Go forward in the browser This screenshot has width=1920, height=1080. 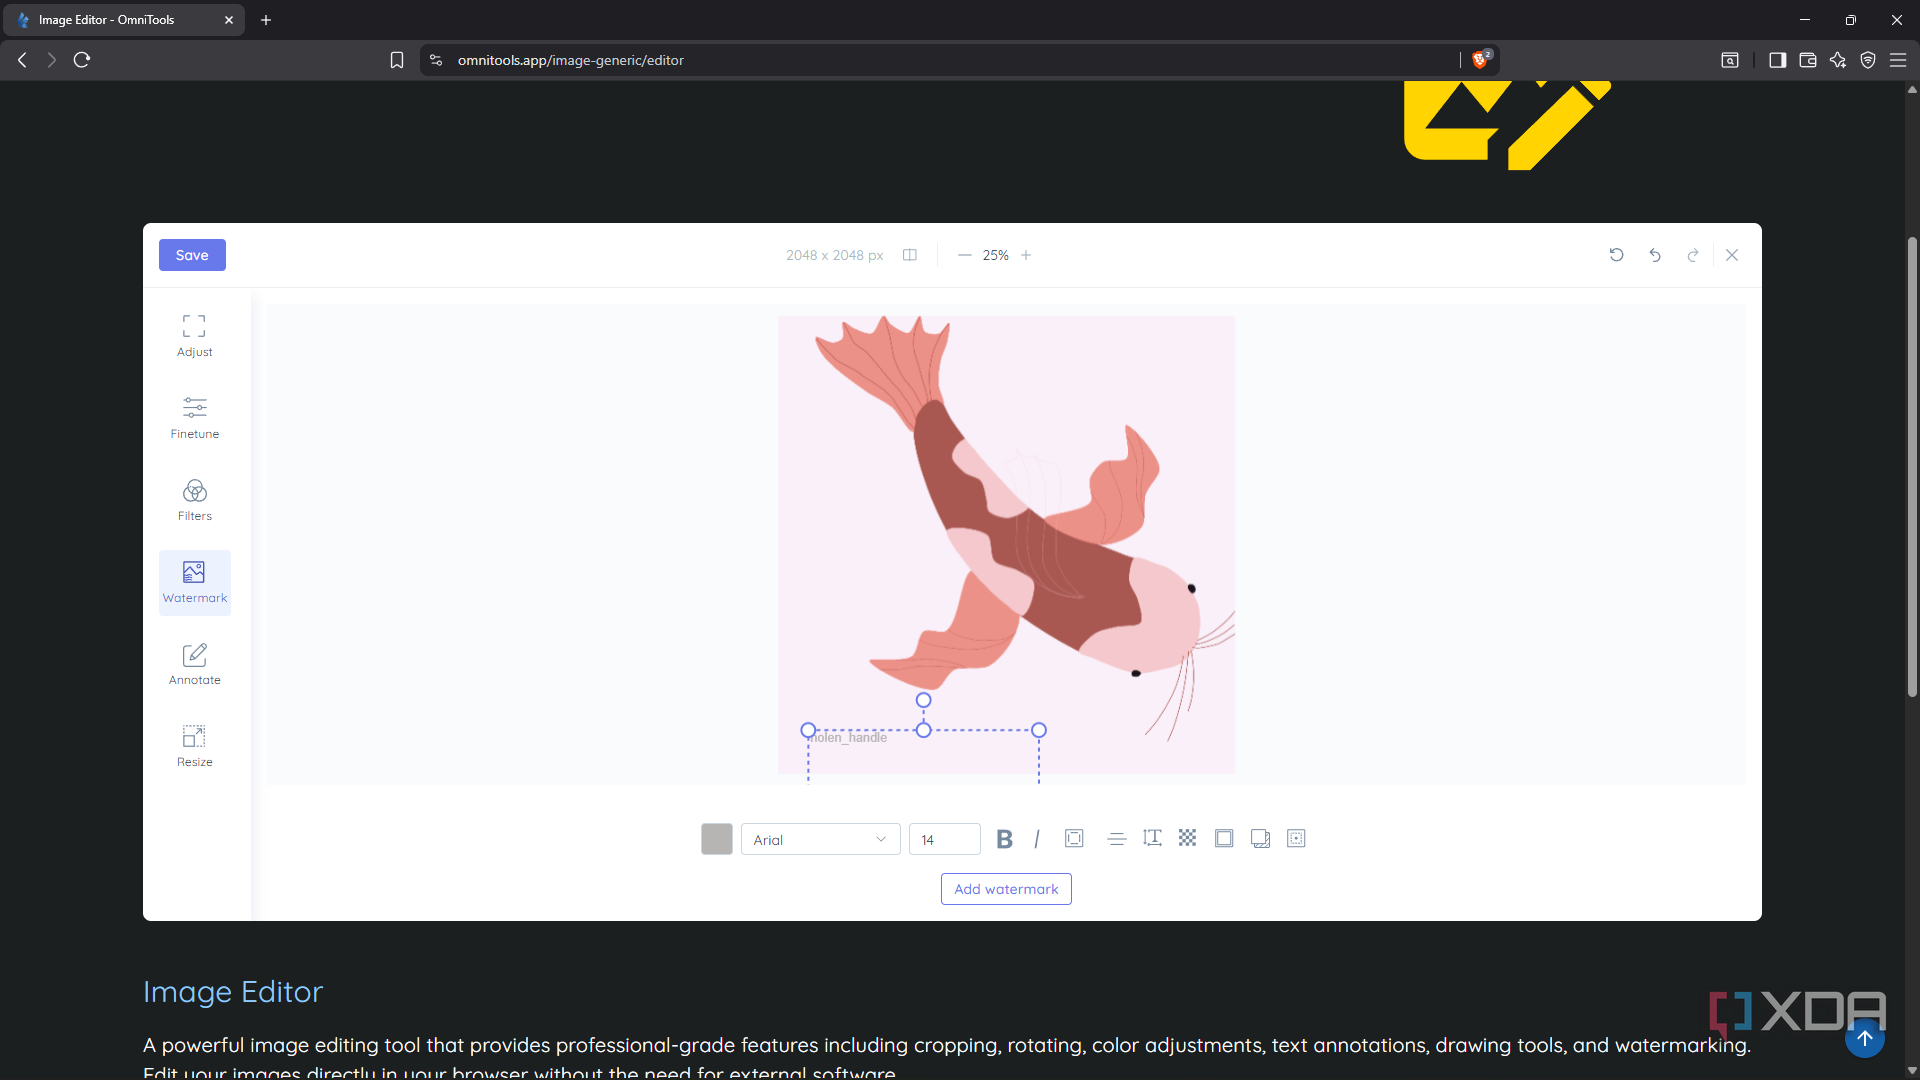[51, 60]
